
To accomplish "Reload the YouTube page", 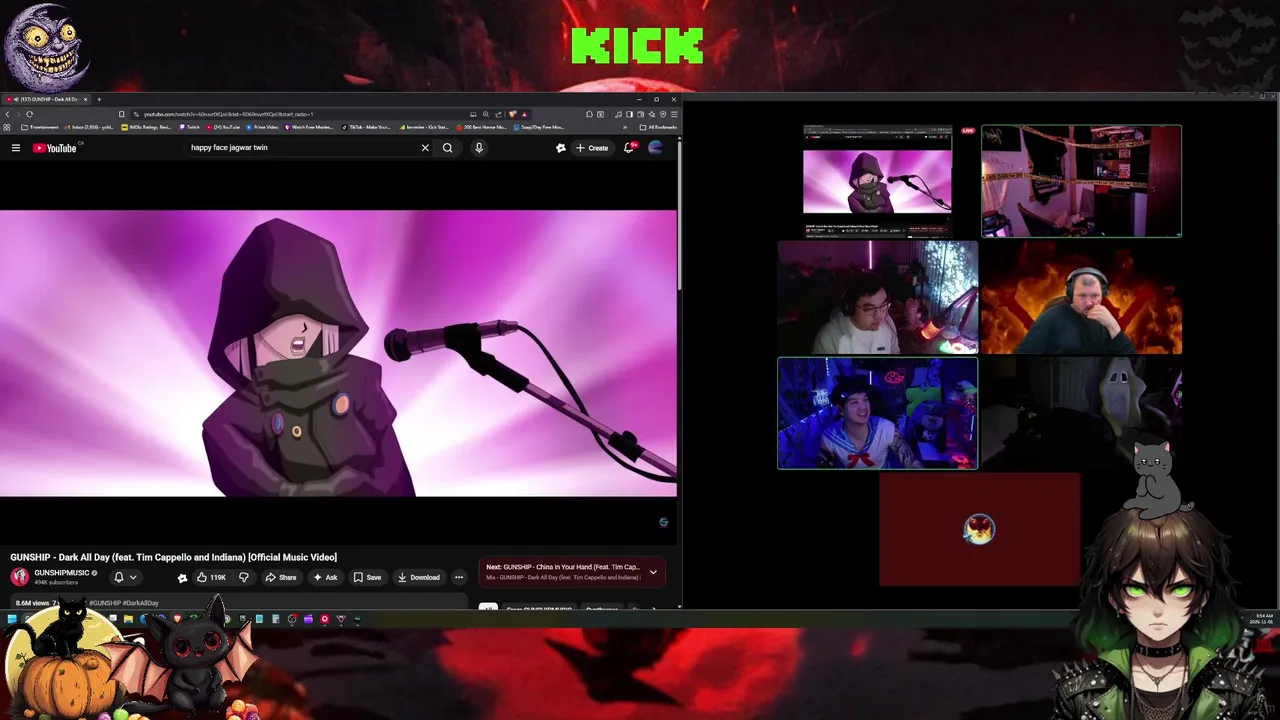I will (29, 114).
